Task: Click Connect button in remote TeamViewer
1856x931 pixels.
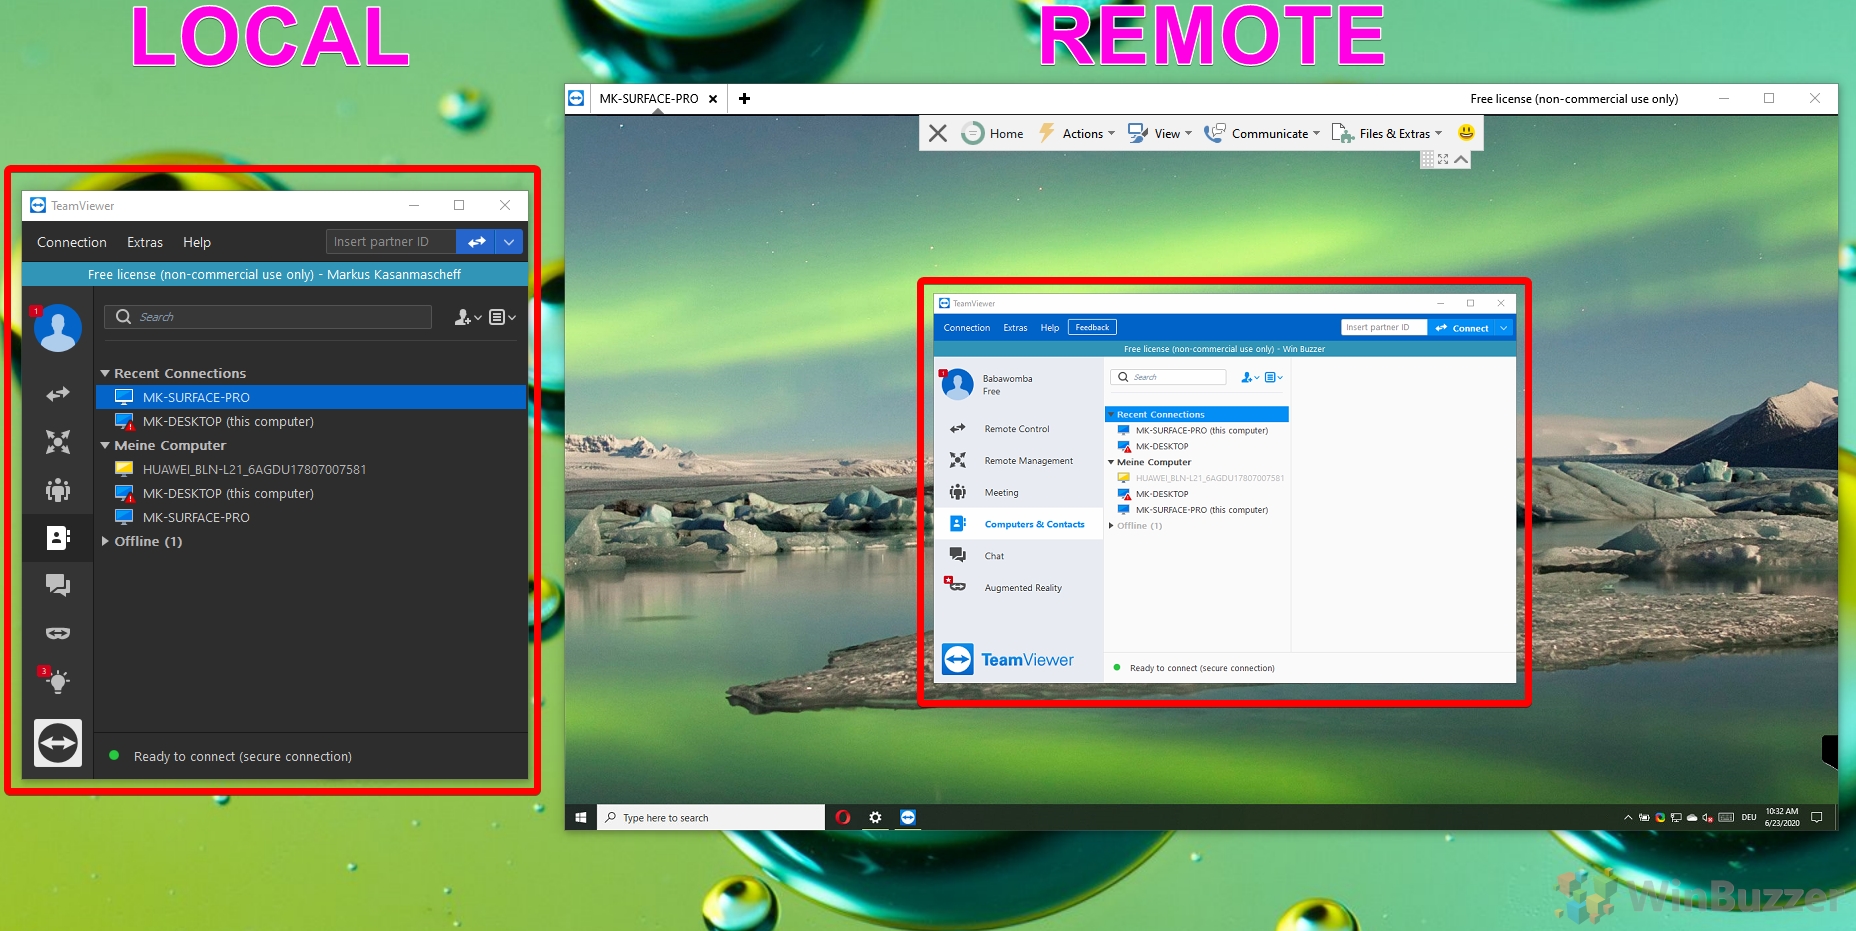Action: coord(1462,328)
